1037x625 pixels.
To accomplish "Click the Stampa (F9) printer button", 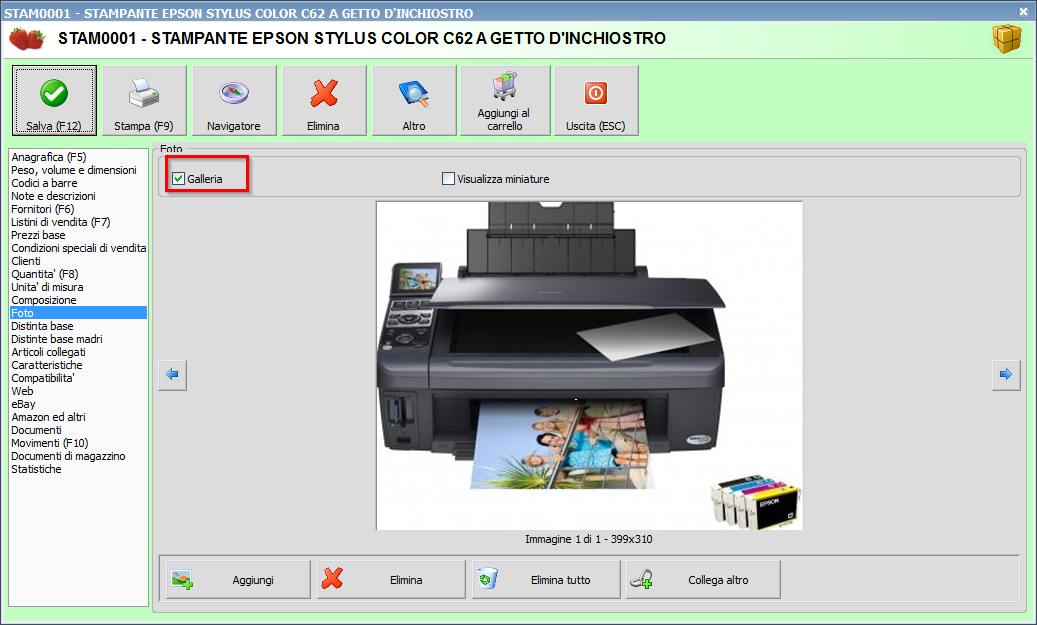I will click(144, 101).
